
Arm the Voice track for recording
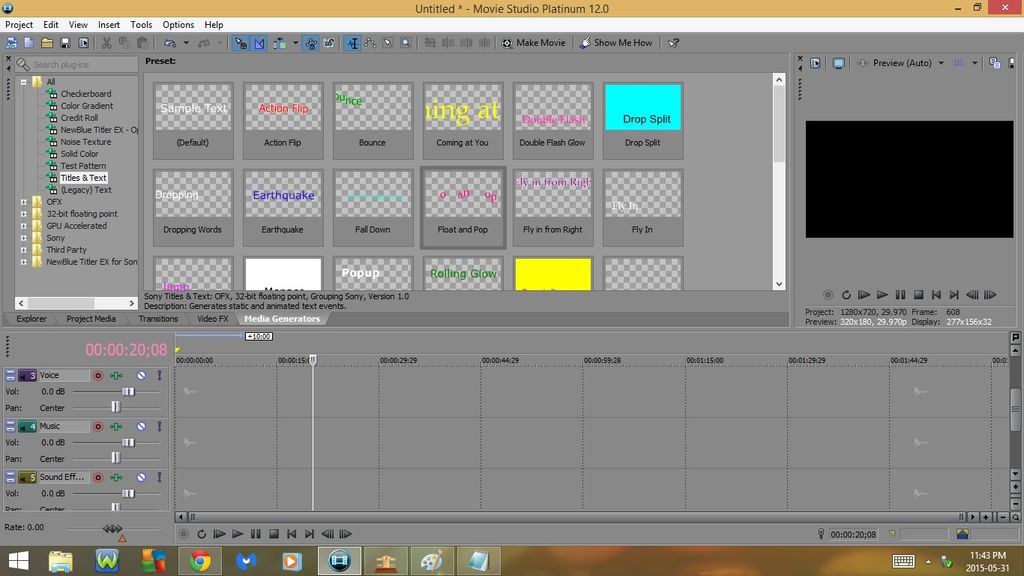click(x=98, y=376)
